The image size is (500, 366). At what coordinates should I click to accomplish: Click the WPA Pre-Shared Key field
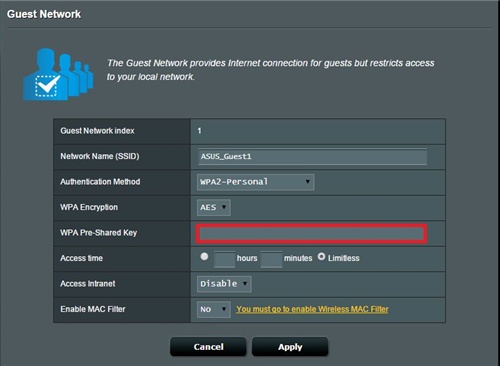click(x=311, y=233)
